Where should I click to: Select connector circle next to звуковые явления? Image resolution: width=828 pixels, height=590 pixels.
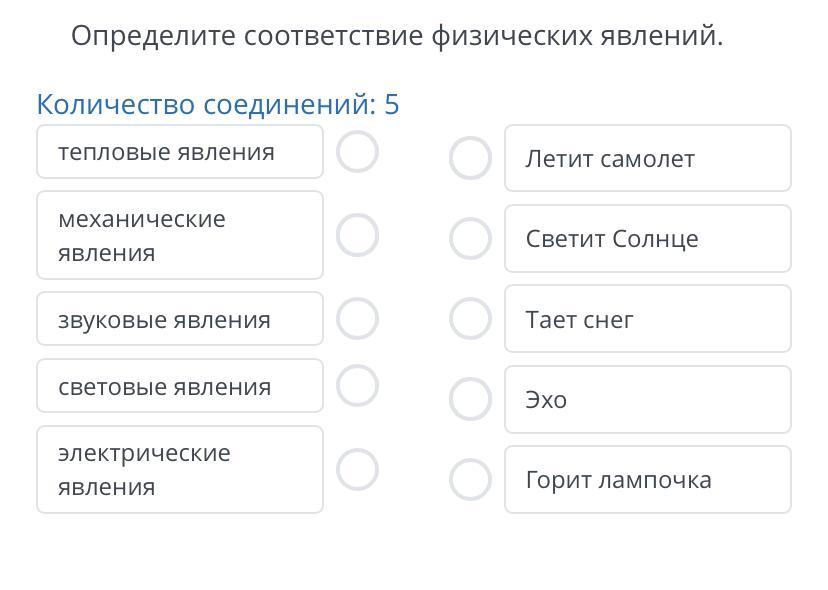point(358,319)
